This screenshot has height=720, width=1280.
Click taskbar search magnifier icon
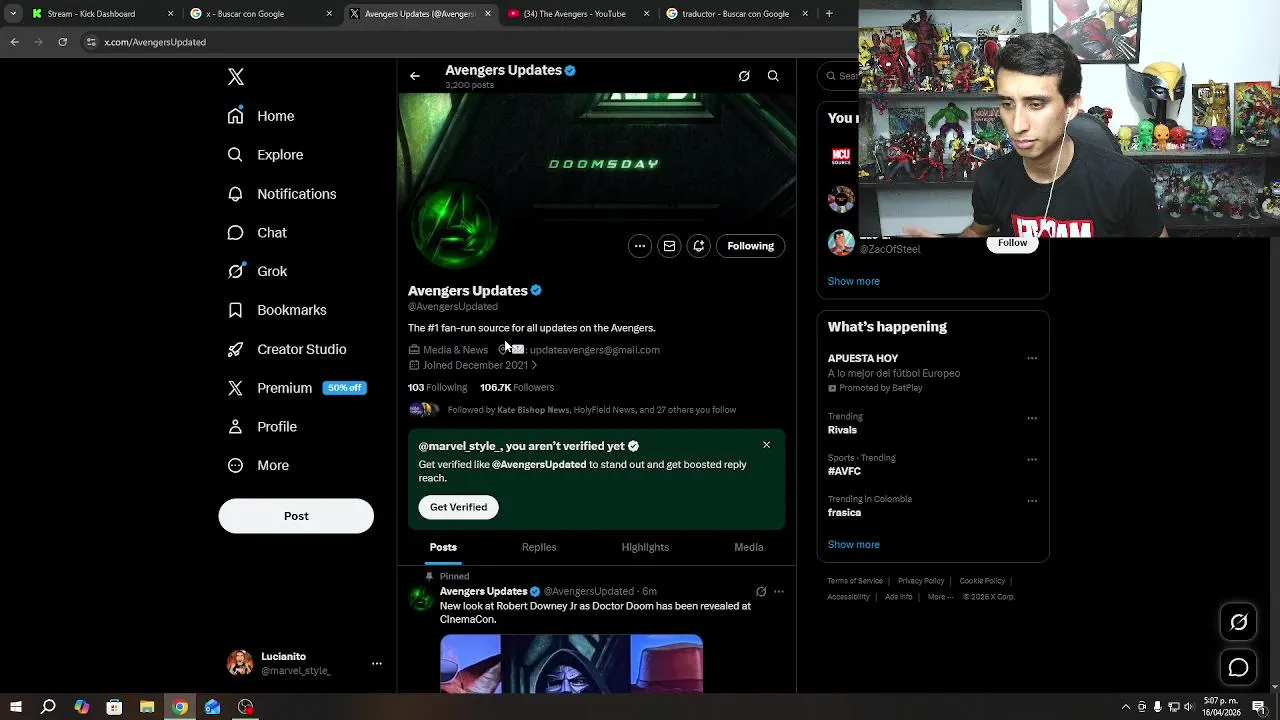point(48,707)
